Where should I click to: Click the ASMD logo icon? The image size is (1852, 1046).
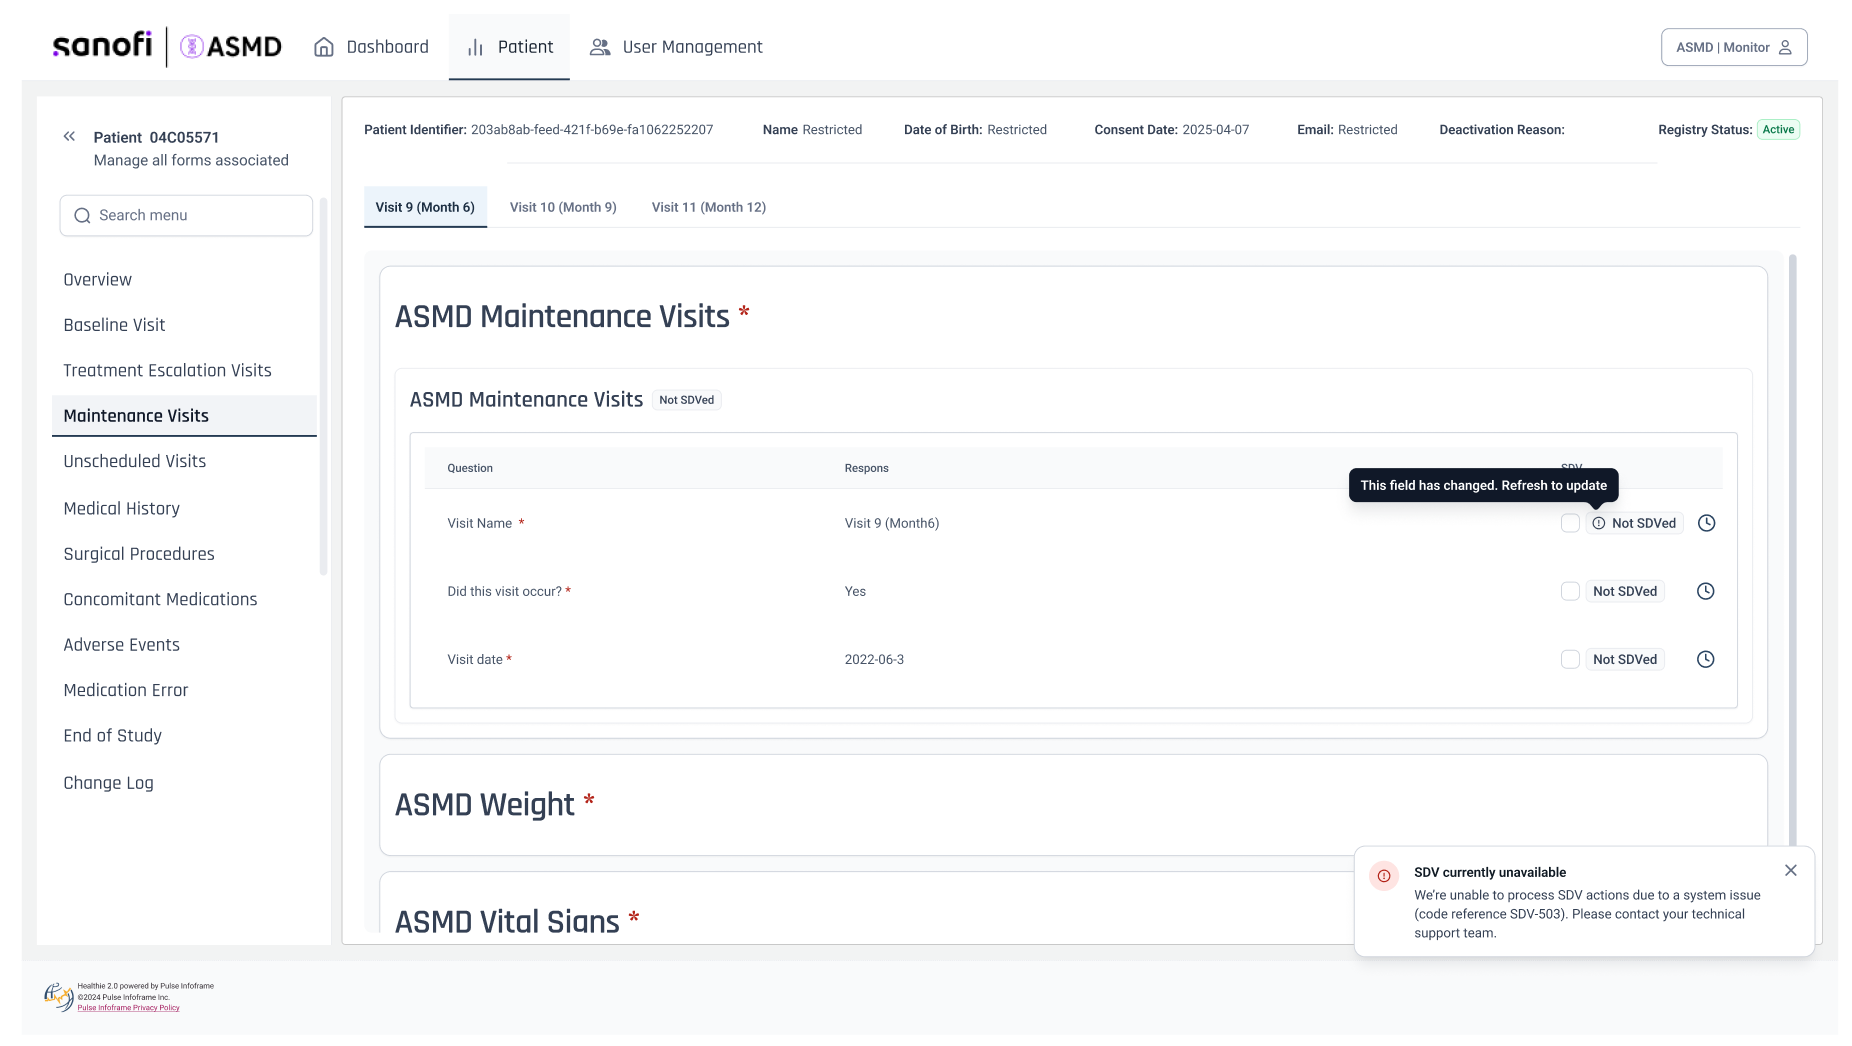pos(192,46)
